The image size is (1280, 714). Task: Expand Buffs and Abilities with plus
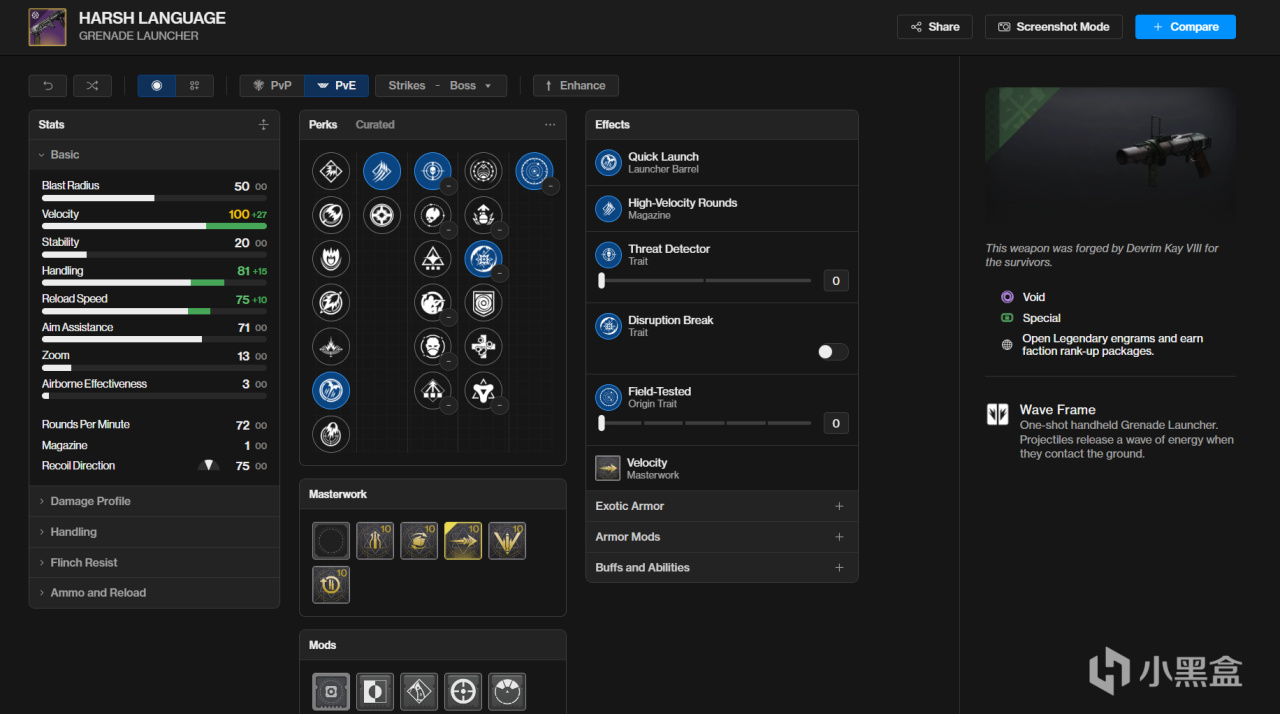[x=839, y=568]
